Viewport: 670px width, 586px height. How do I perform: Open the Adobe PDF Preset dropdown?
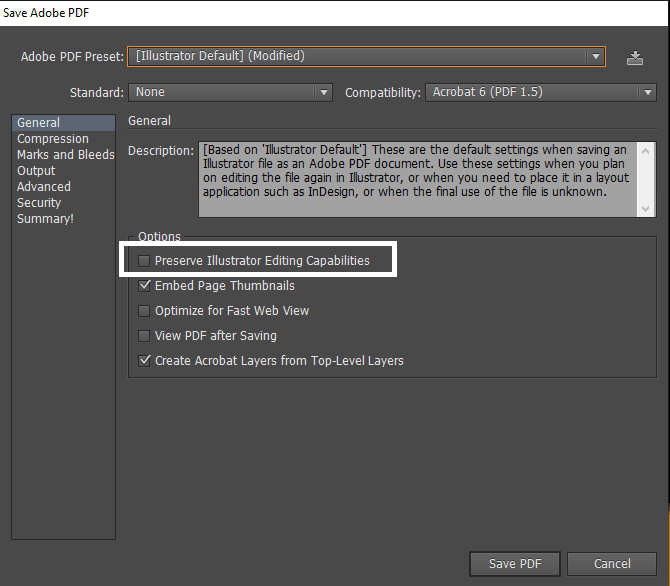click(366, 56)
